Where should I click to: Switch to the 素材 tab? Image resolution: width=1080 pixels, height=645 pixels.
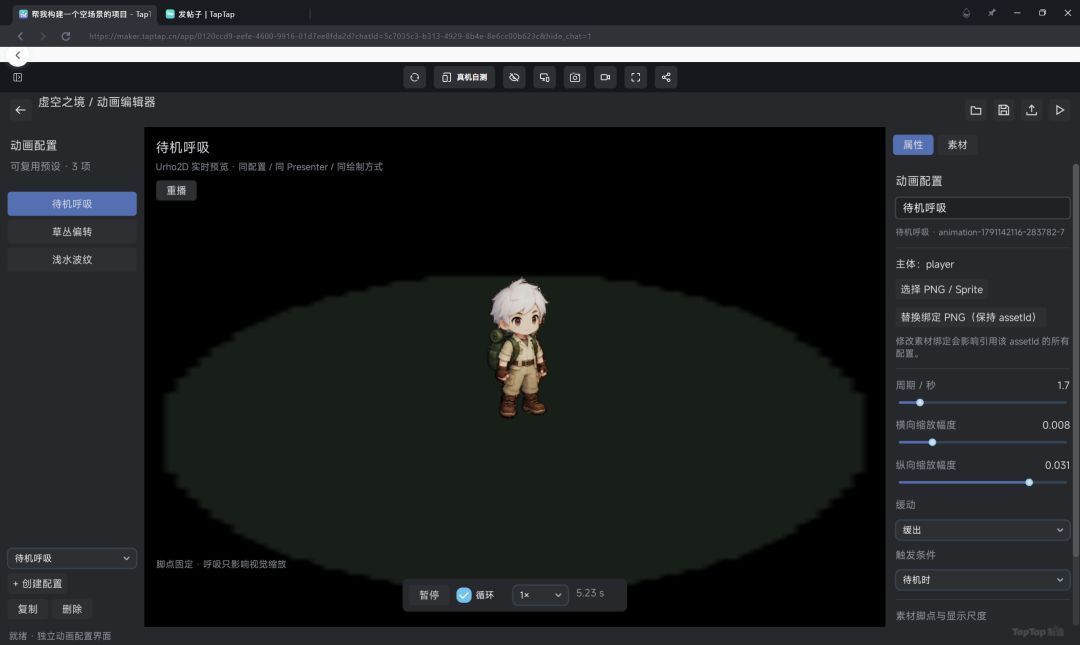pos(957,145)
